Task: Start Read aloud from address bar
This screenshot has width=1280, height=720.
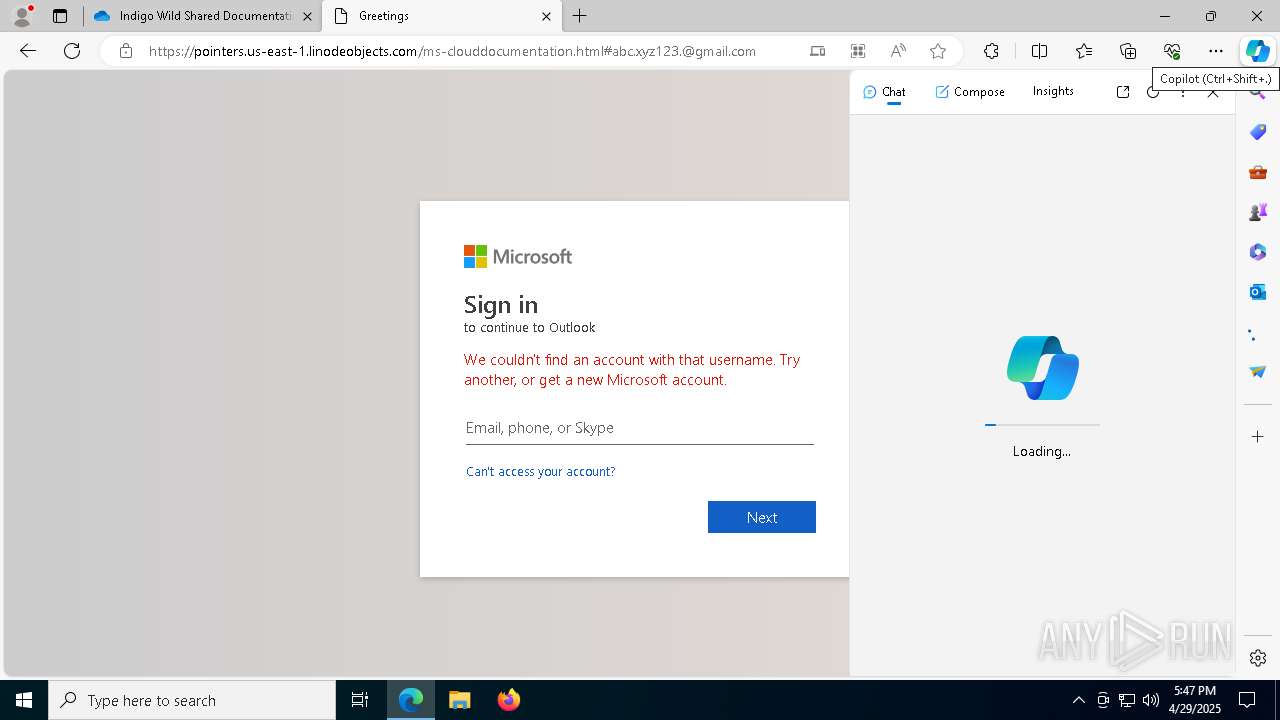Action: (x=898, y=51)
